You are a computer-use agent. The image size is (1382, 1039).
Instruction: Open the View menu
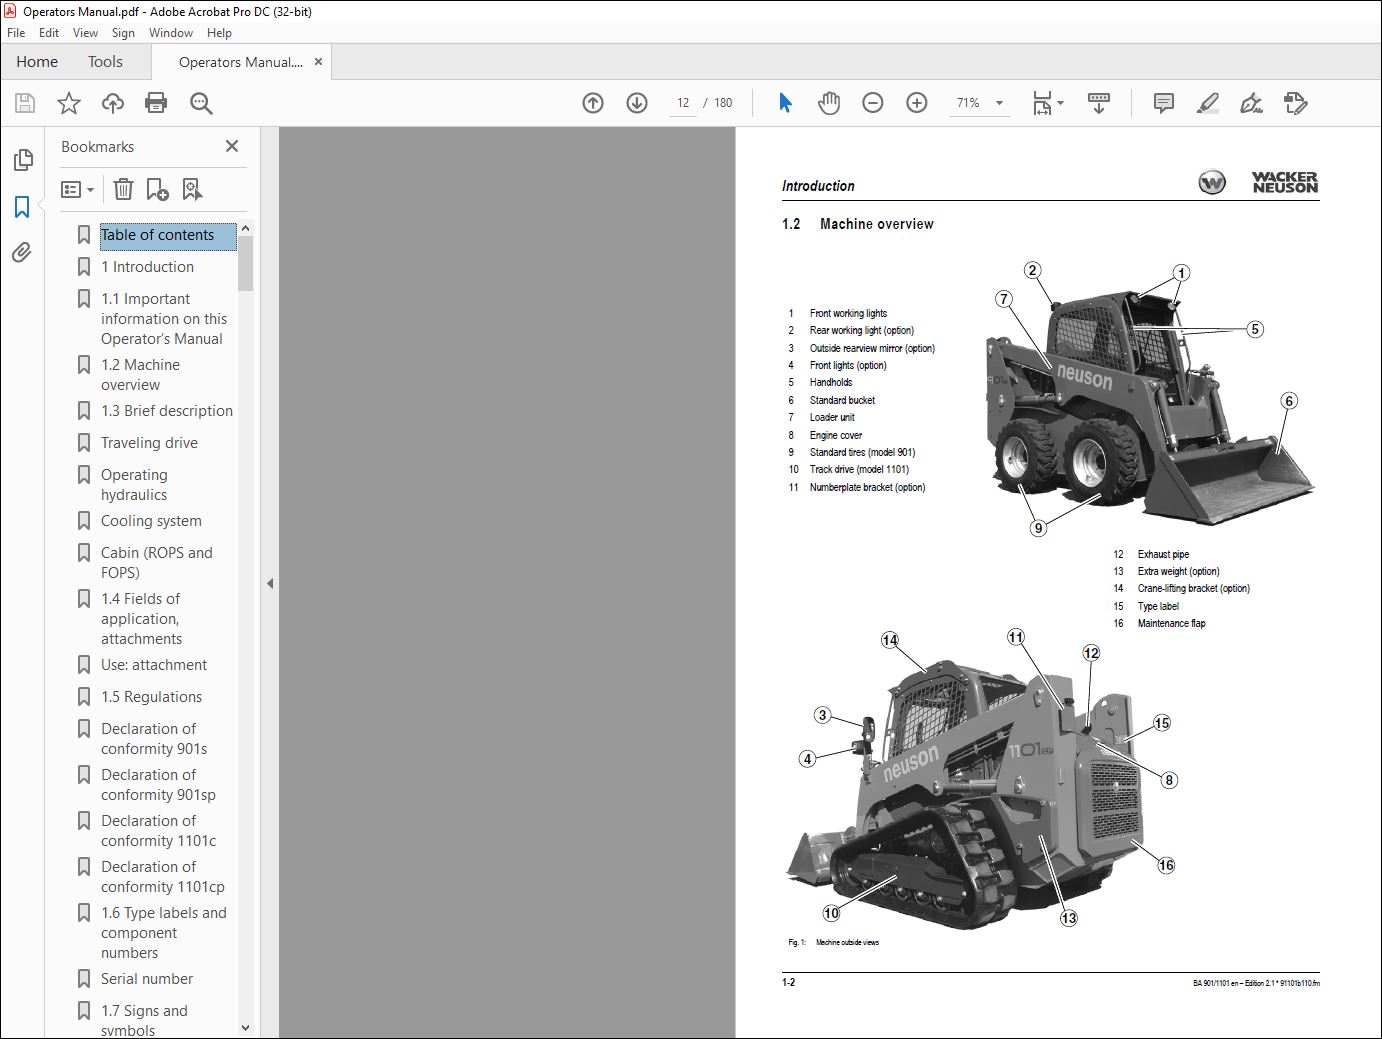(x=85, y=33)
